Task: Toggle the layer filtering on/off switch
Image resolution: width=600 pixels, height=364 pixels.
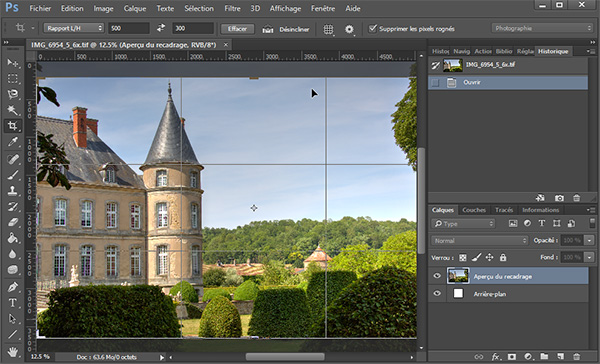Action: [x=592, y=223]
